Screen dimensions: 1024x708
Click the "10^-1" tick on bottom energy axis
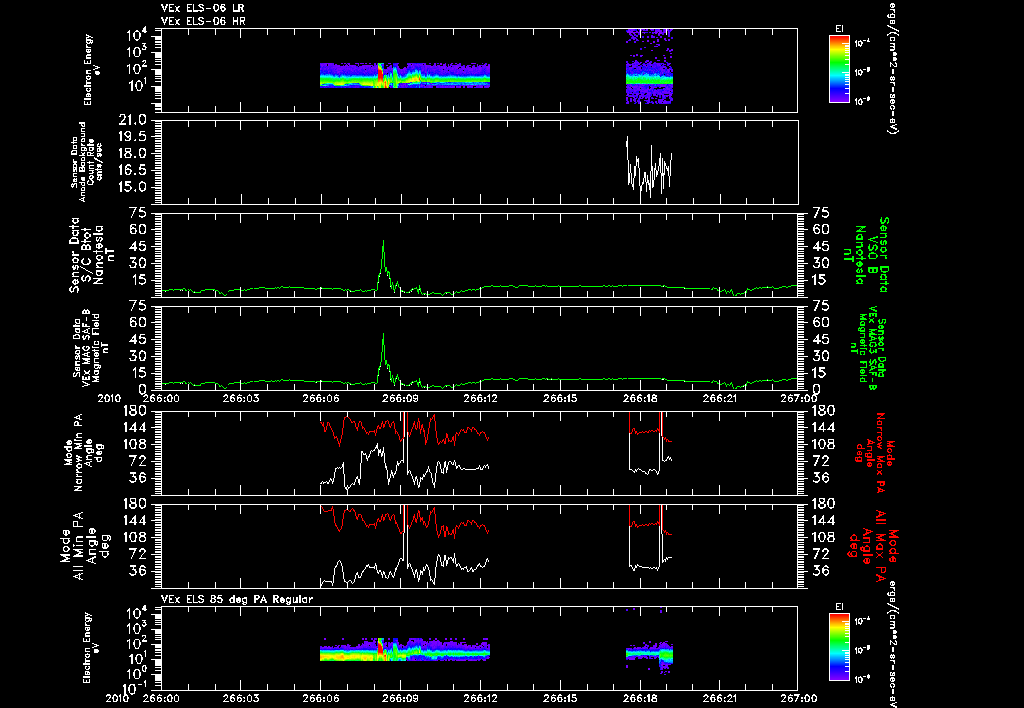[136, 687]
